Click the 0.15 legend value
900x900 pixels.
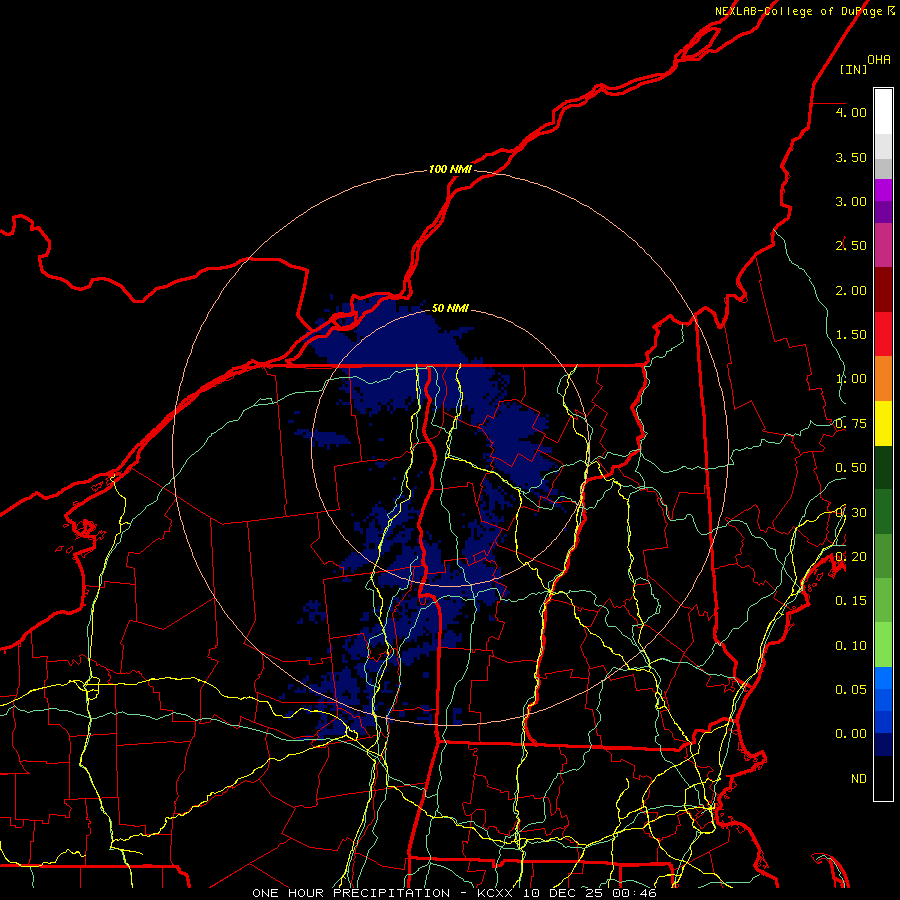tap(851, 601)
